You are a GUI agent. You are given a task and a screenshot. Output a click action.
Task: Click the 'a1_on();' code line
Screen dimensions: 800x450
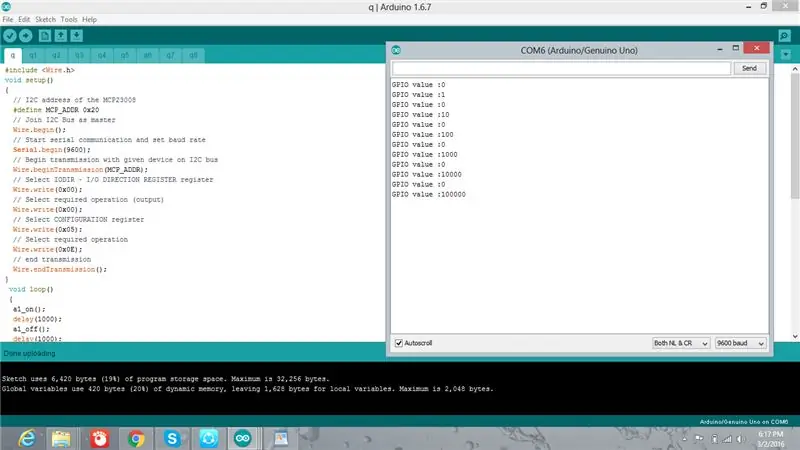tap(29, 309)
